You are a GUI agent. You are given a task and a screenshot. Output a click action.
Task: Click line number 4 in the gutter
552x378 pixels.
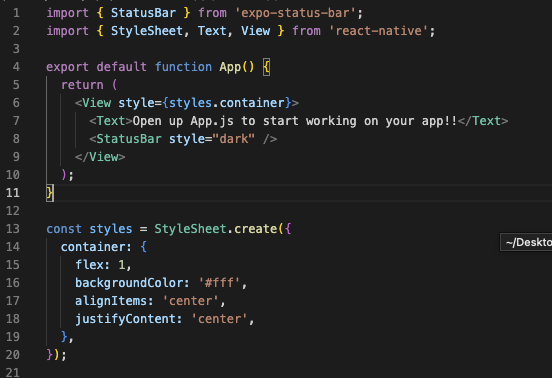coord(16,67)
